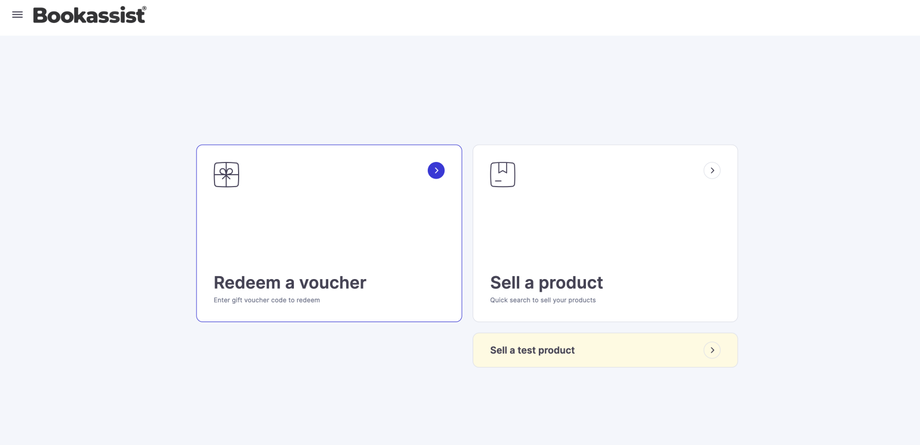Click the empty middle of Redeem voucher card
Image resolution: width=920 pixels, height=445 pixels.
(x=329, y=225)
